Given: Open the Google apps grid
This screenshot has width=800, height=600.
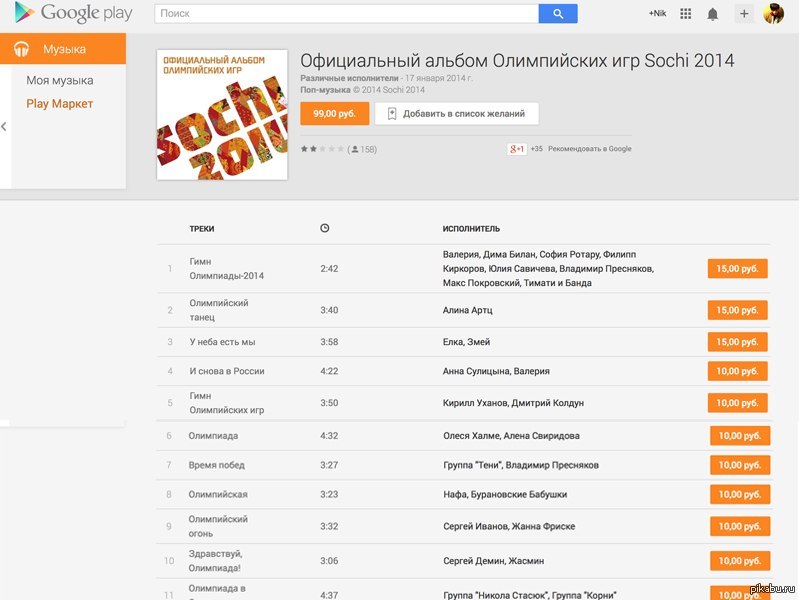Looking at the screenshot, I should click(686, 14).
